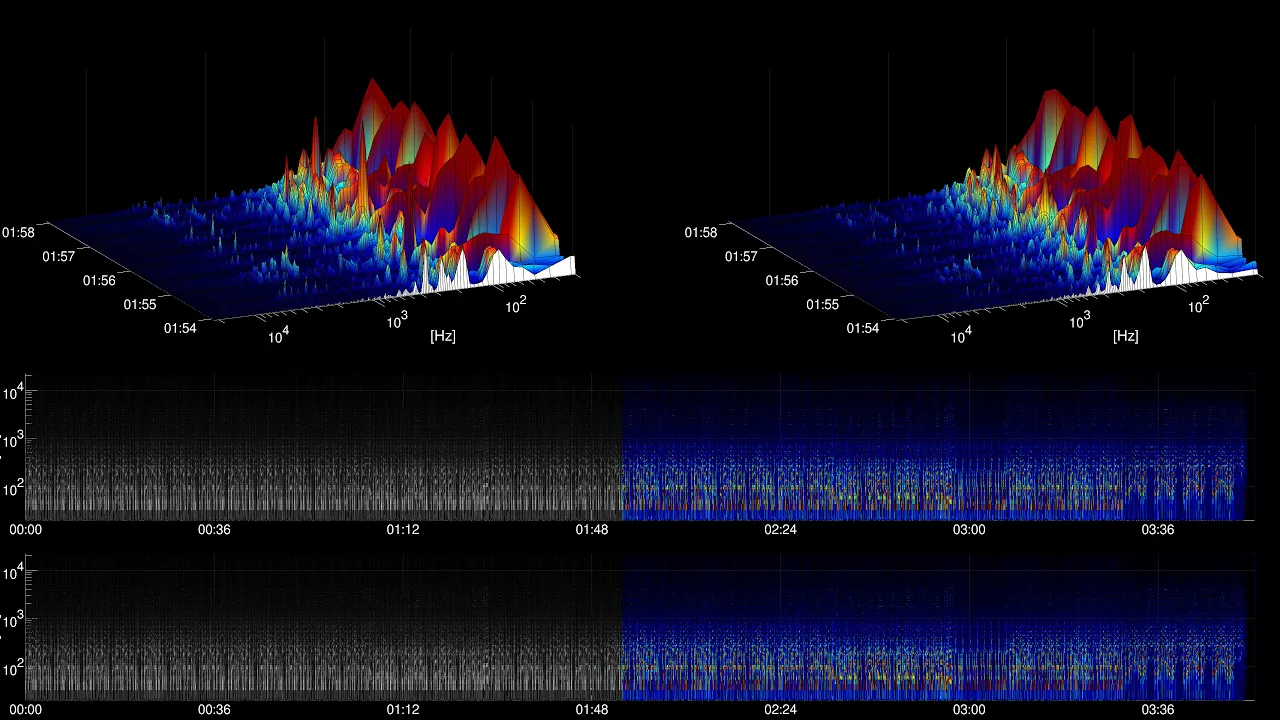Click the played grayscale region of lower spectrogram
1280x720 pixels.
[323, 627]
